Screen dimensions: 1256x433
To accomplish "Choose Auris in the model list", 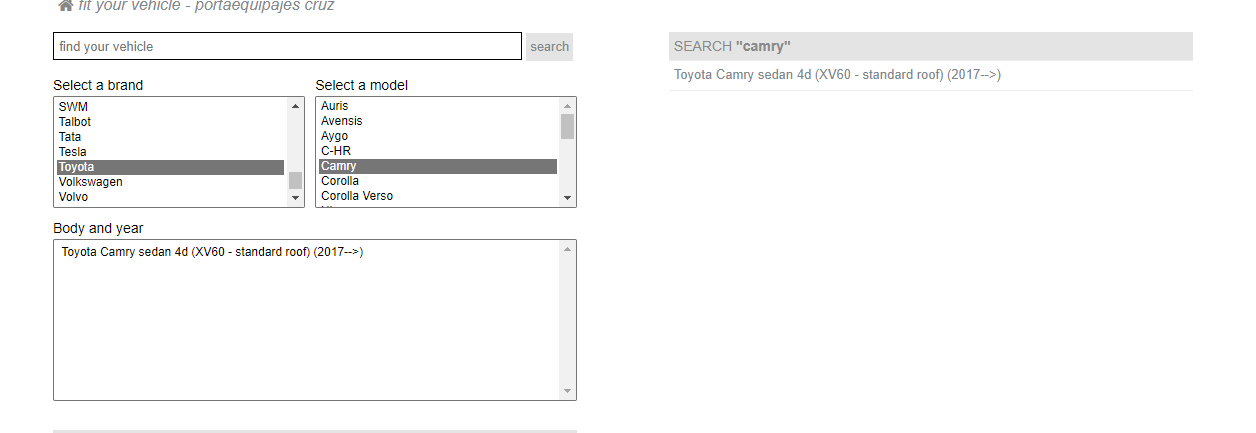I will pos(438,106).
